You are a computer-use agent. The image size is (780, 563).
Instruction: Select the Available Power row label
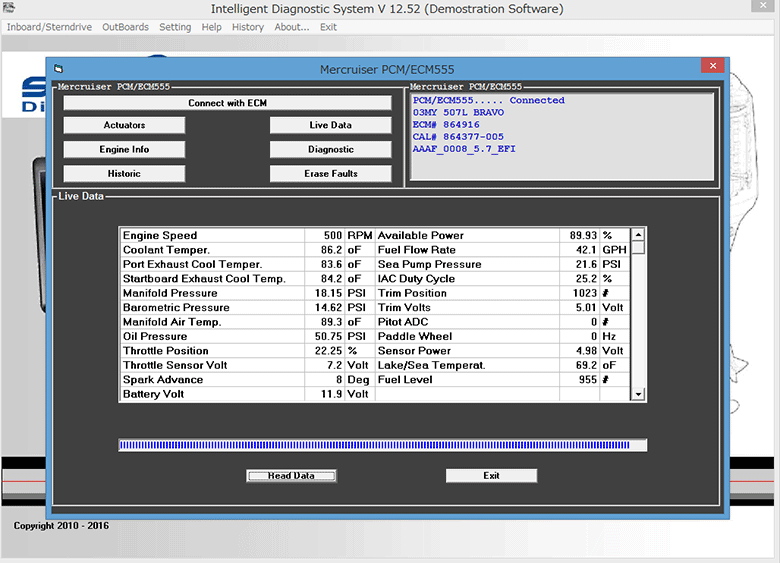coord(420,235)
